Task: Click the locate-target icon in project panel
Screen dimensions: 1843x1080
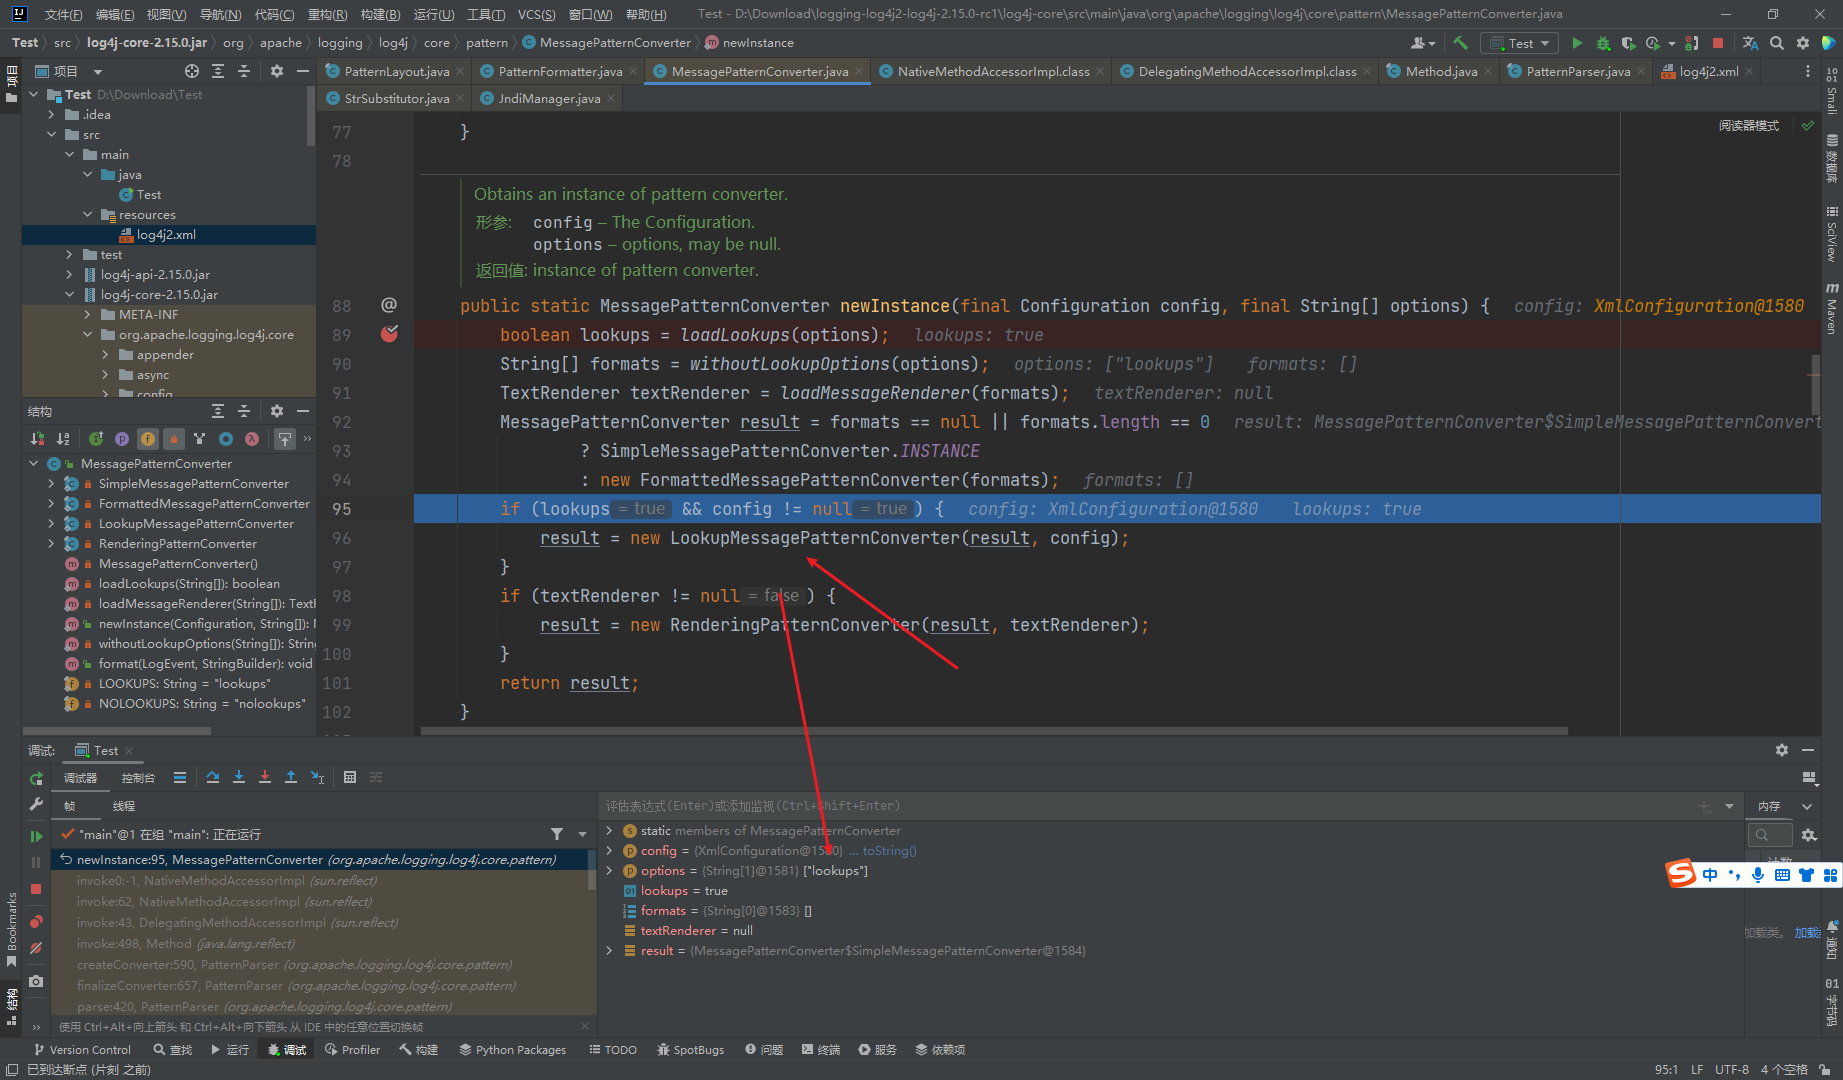Action: [192, 71]
